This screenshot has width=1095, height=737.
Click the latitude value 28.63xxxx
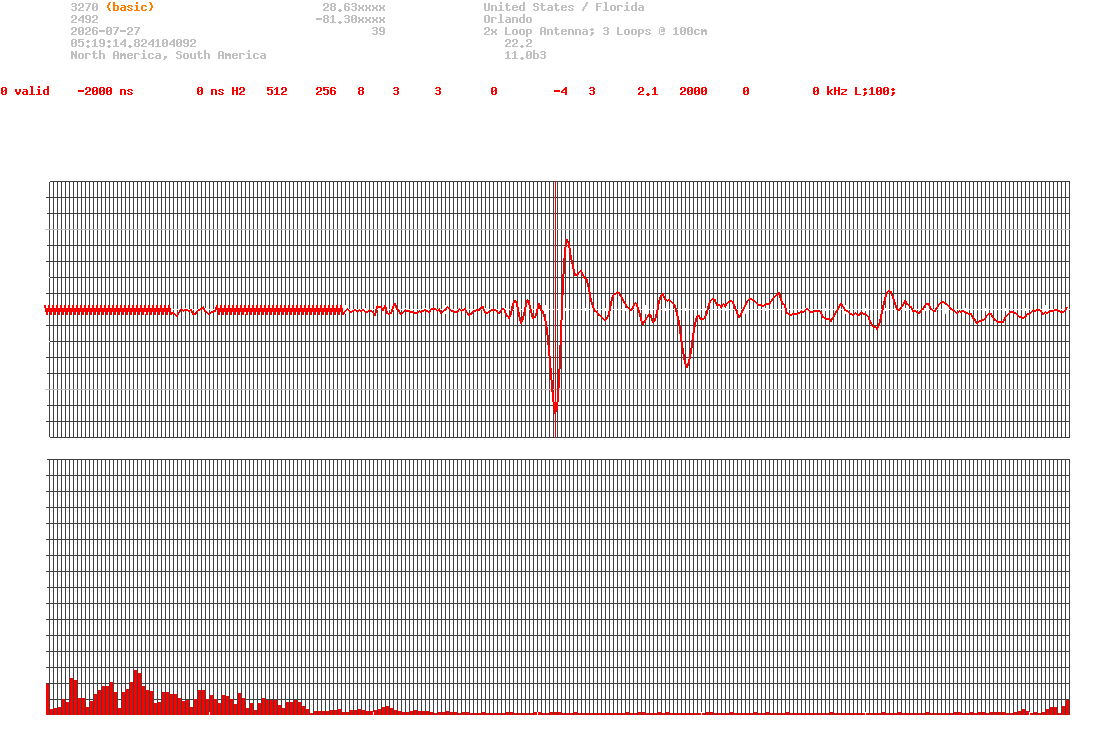tap(354, 7)
